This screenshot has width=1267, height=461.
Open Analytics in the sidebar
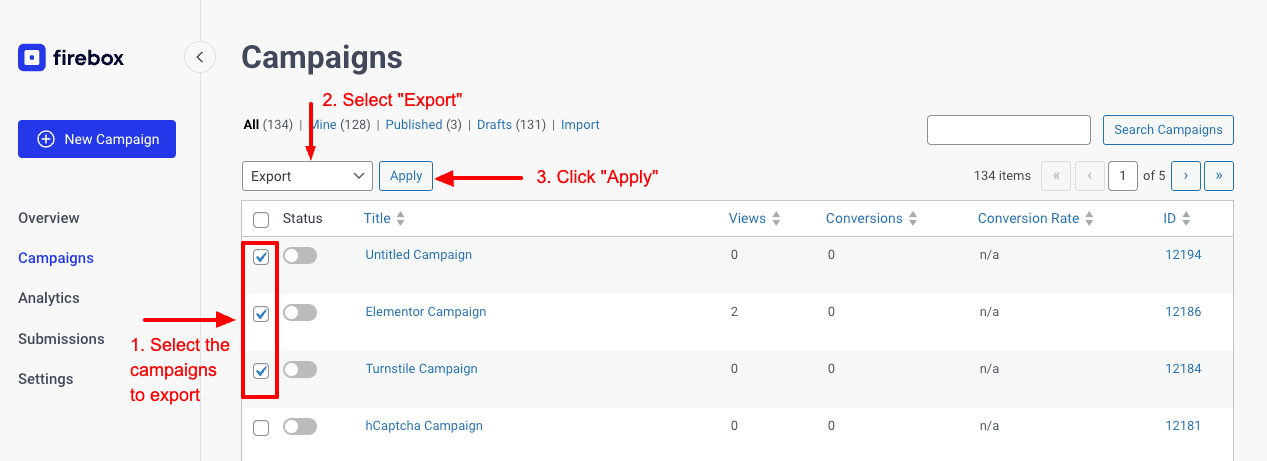(x=48, y=298)
